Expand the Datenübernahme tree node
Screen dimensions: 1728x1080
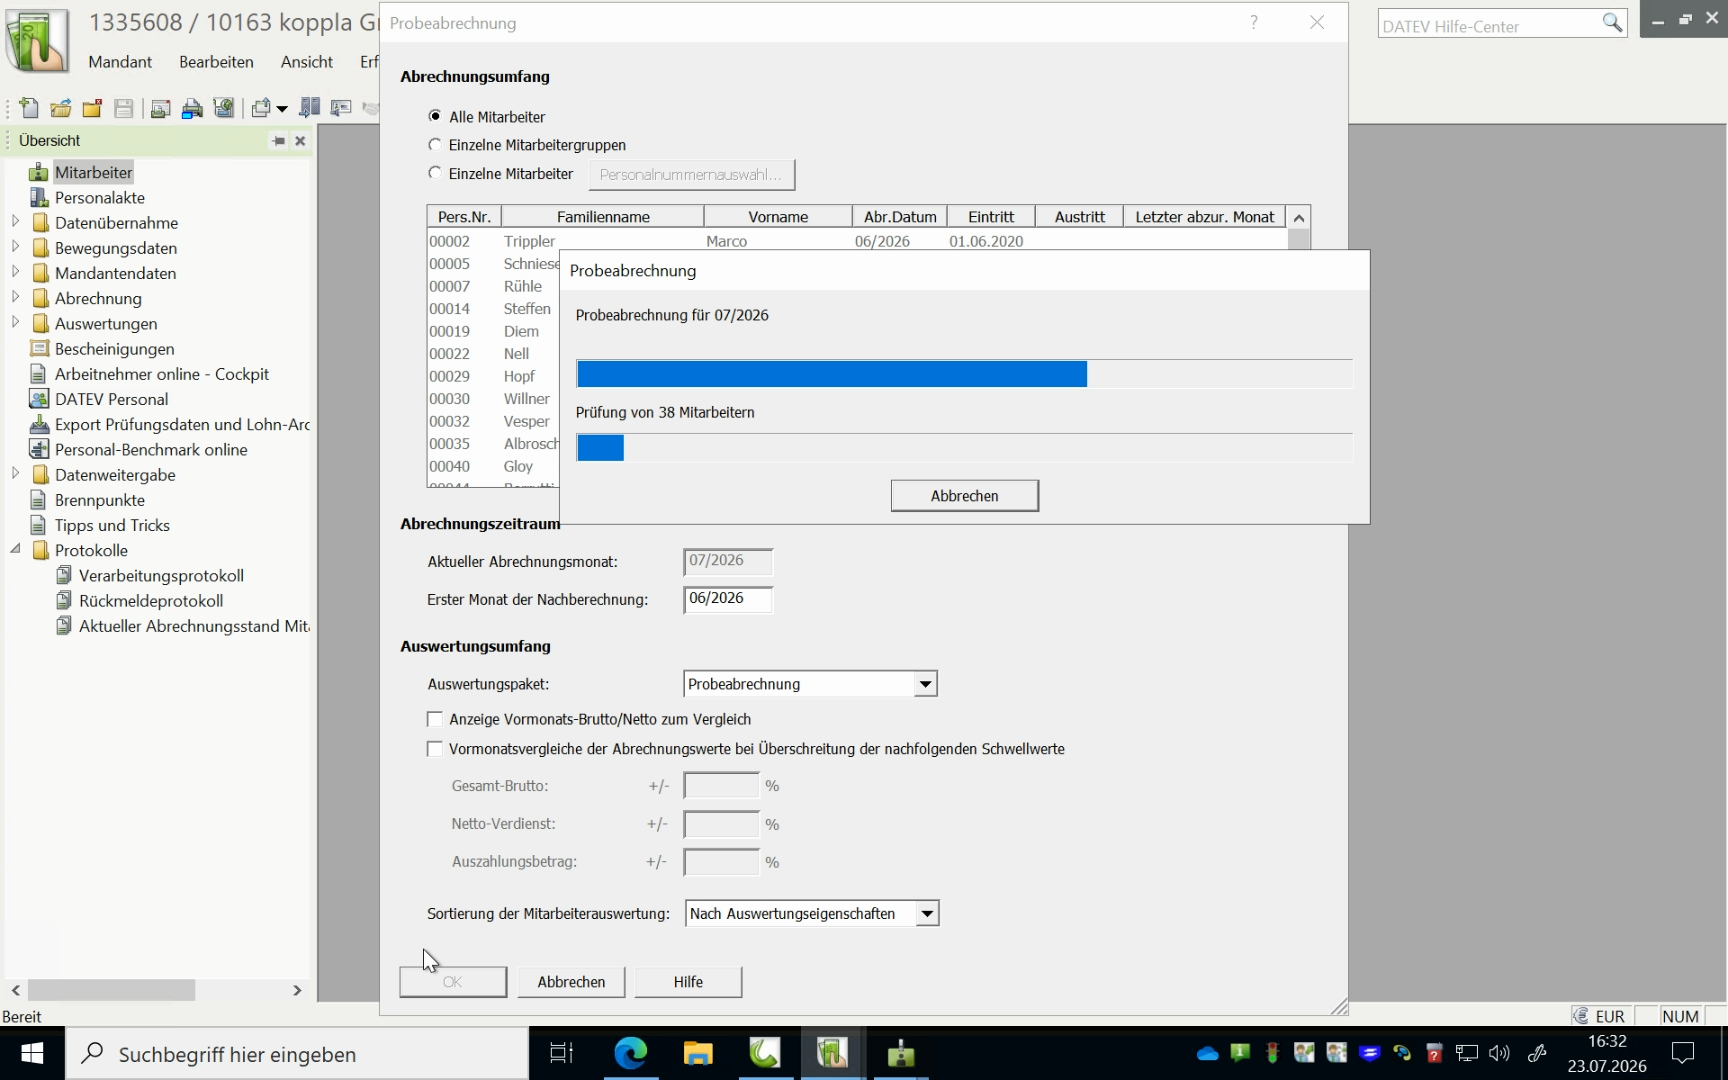point(15,221)
